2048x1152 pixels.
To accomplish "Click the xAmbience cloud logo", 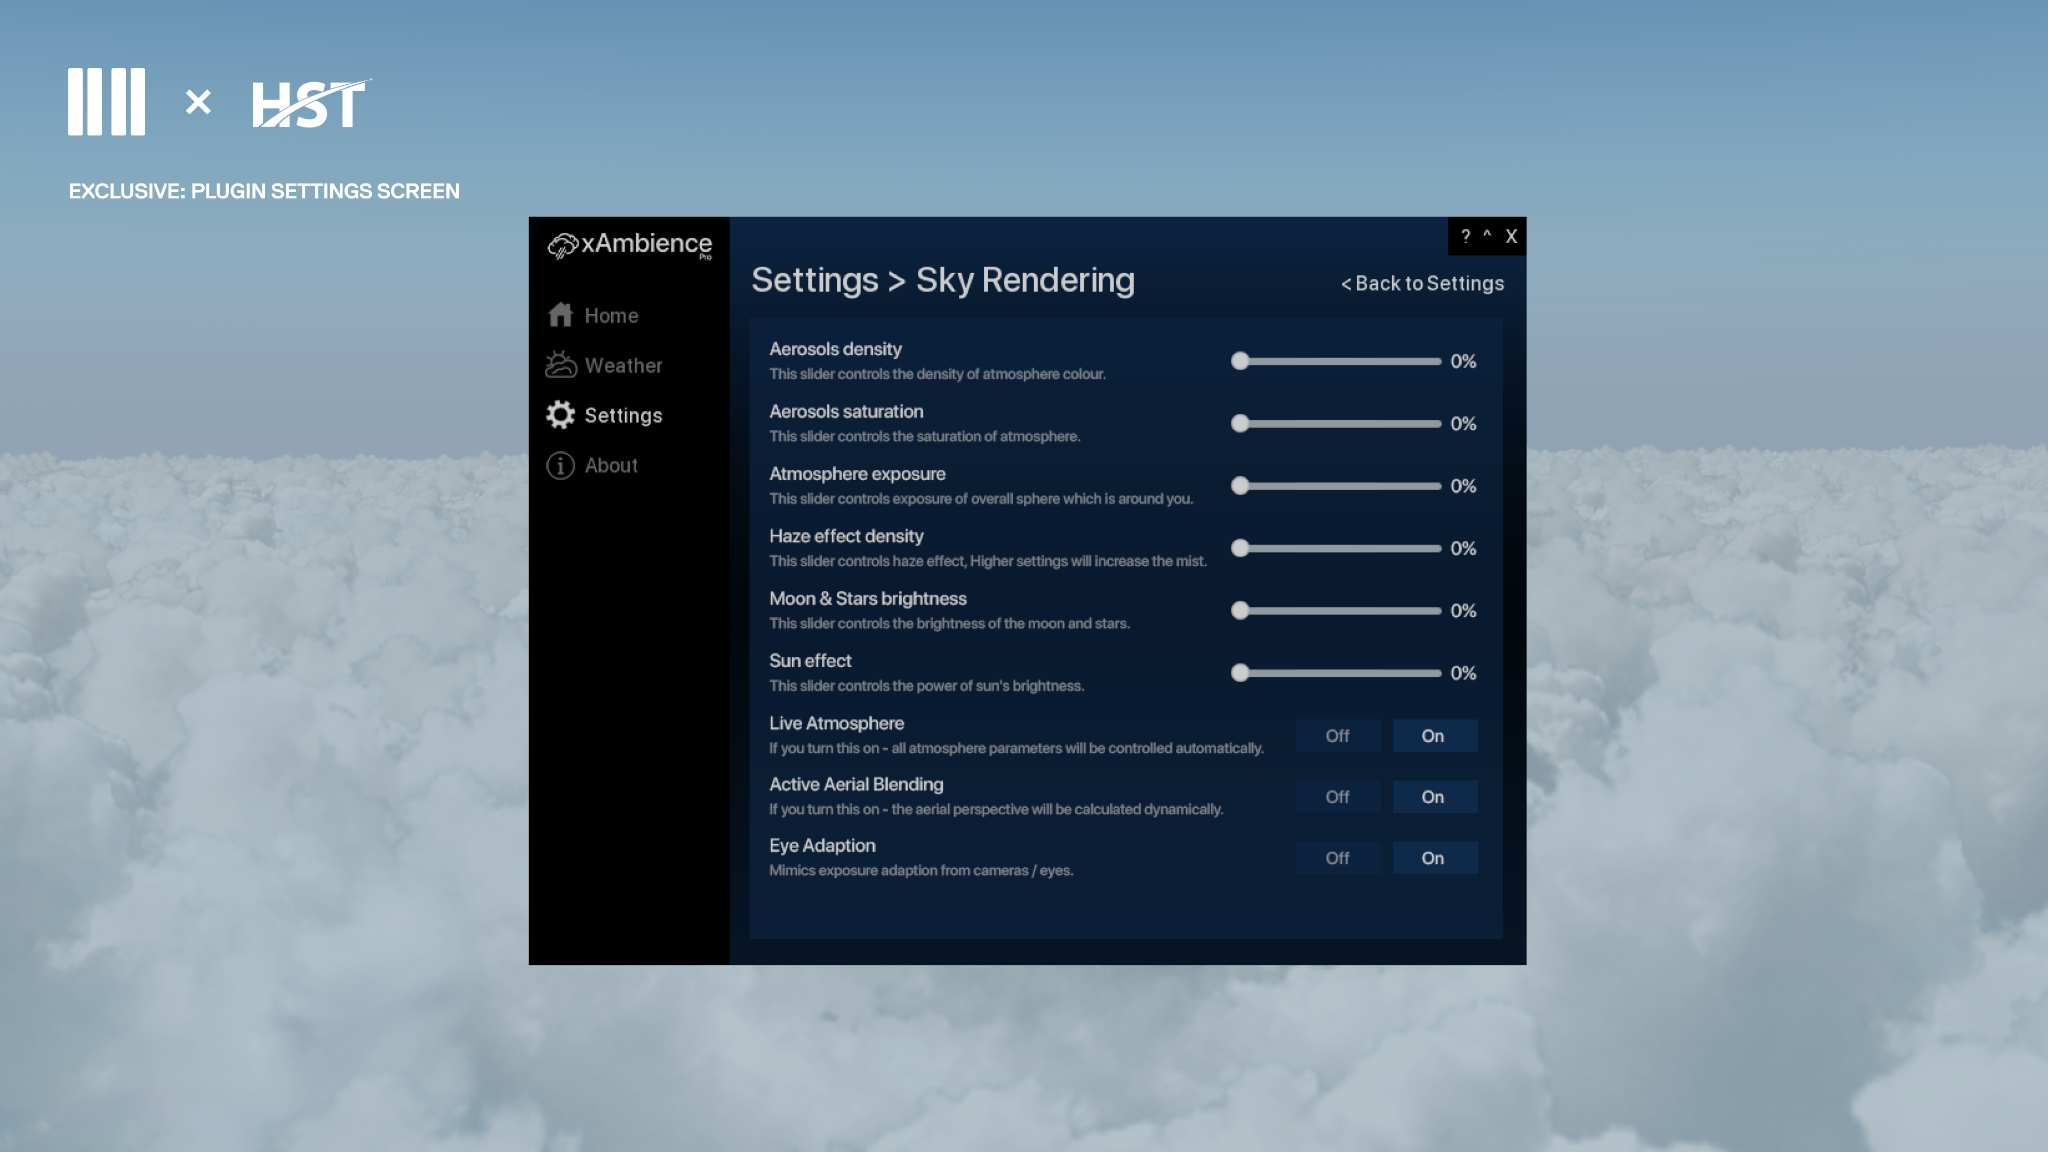I will coord(563,245).
